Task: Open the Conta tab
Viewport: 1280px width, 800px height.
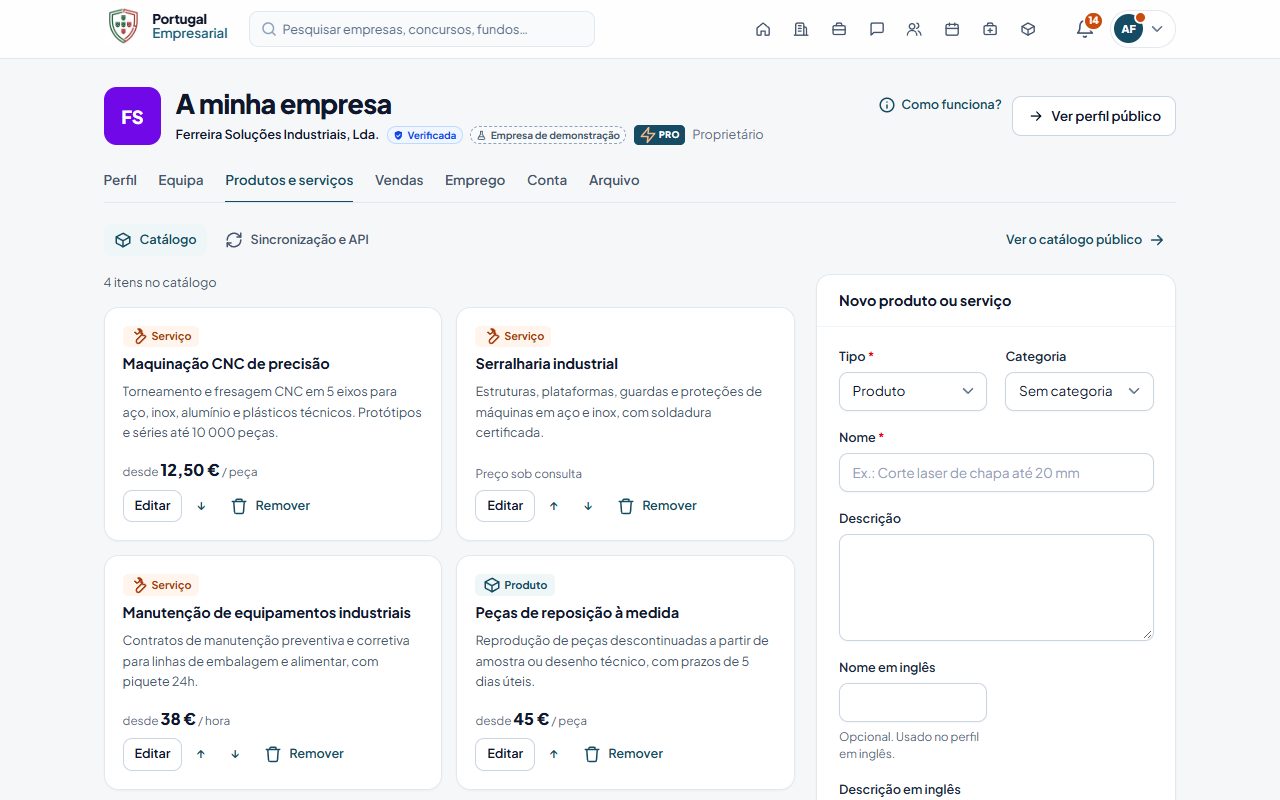Action: pos(547,180)
